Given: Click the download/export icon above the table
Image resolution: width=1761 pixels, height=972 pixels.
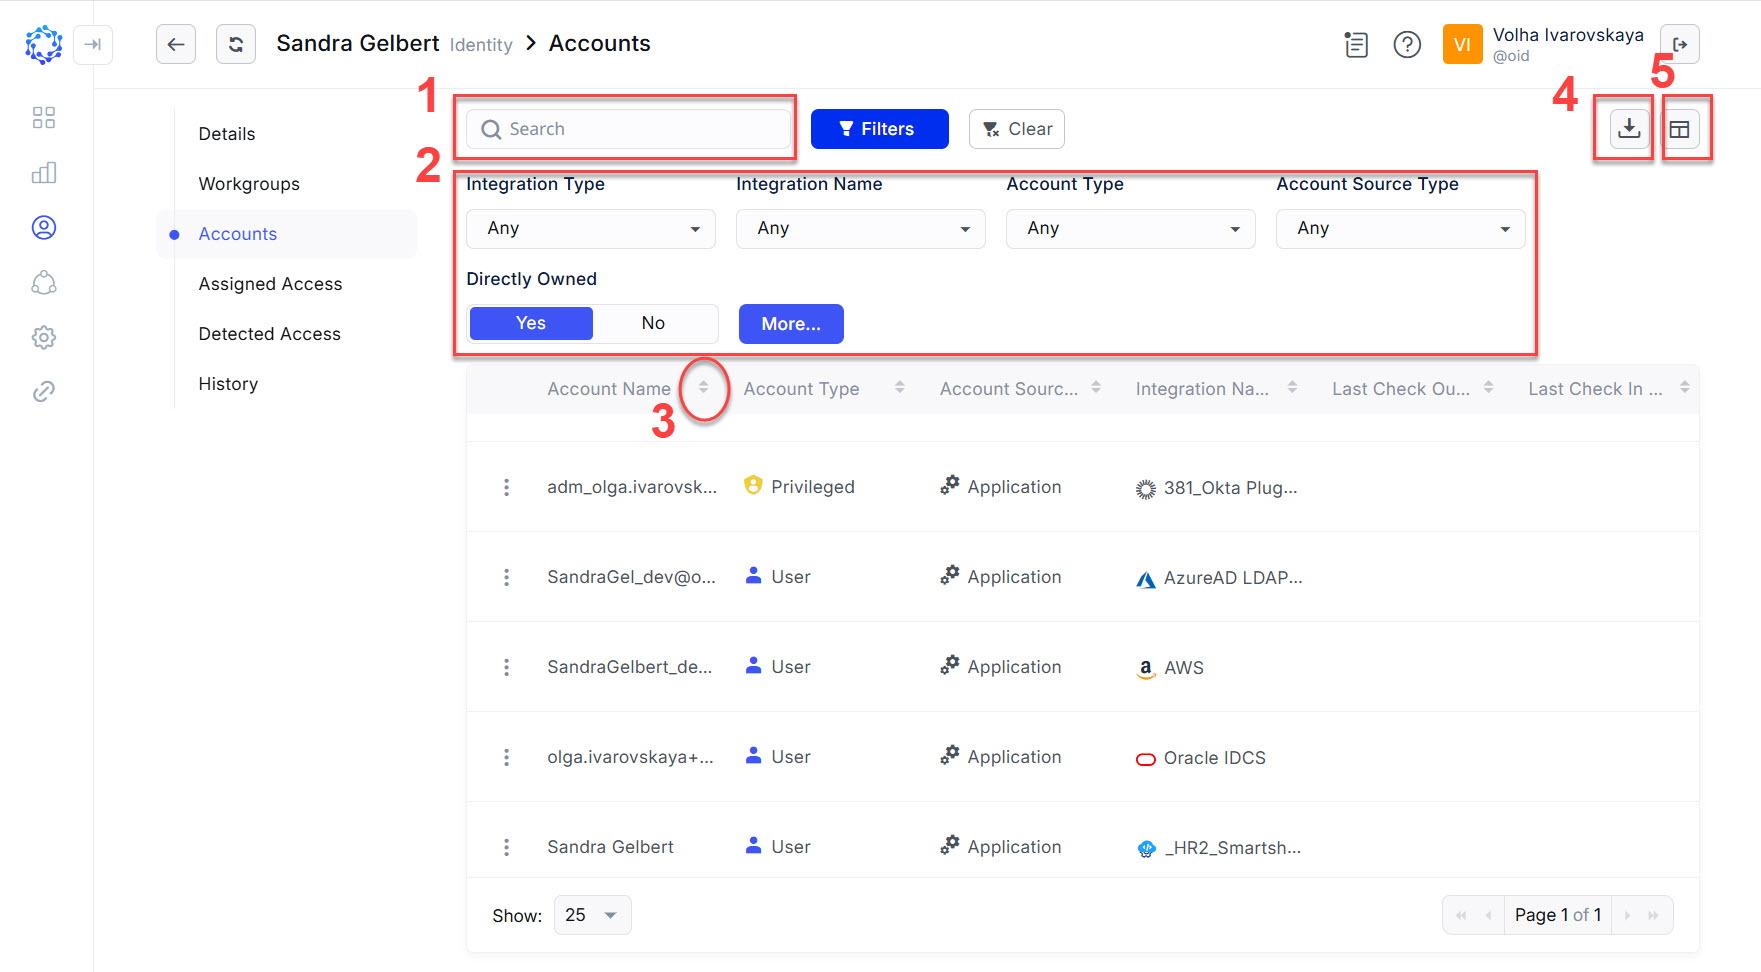Looking at the screenshot, I should [1630, 128].
